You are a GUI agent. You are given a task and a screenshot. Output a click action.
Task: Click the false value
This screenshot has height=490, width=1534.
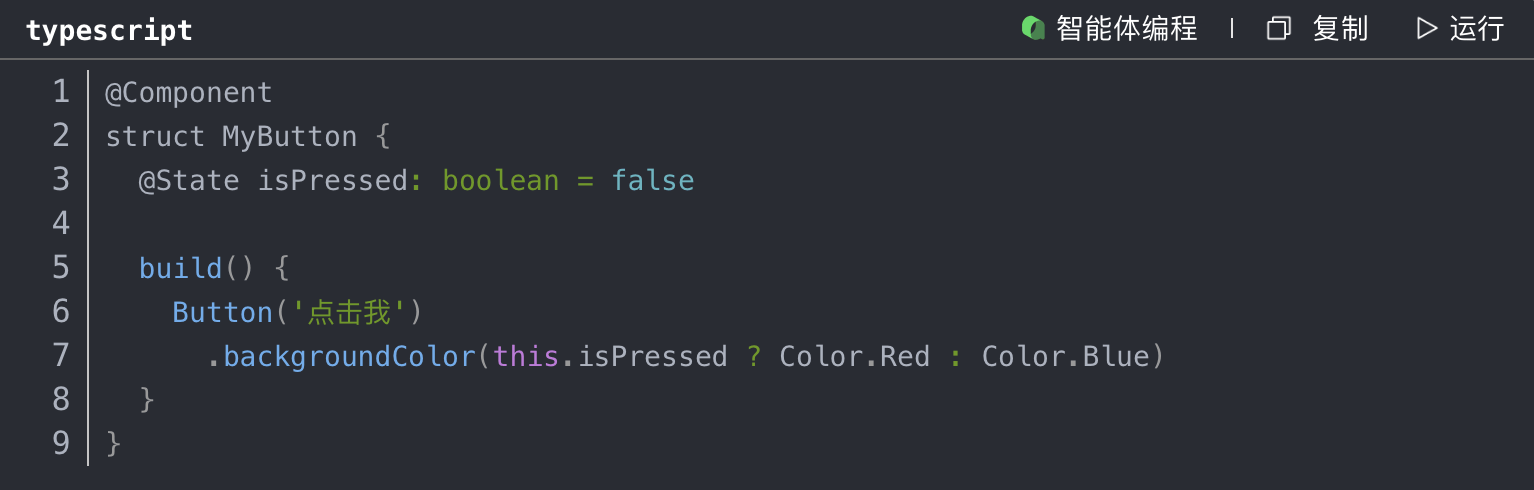click(653, 181)
